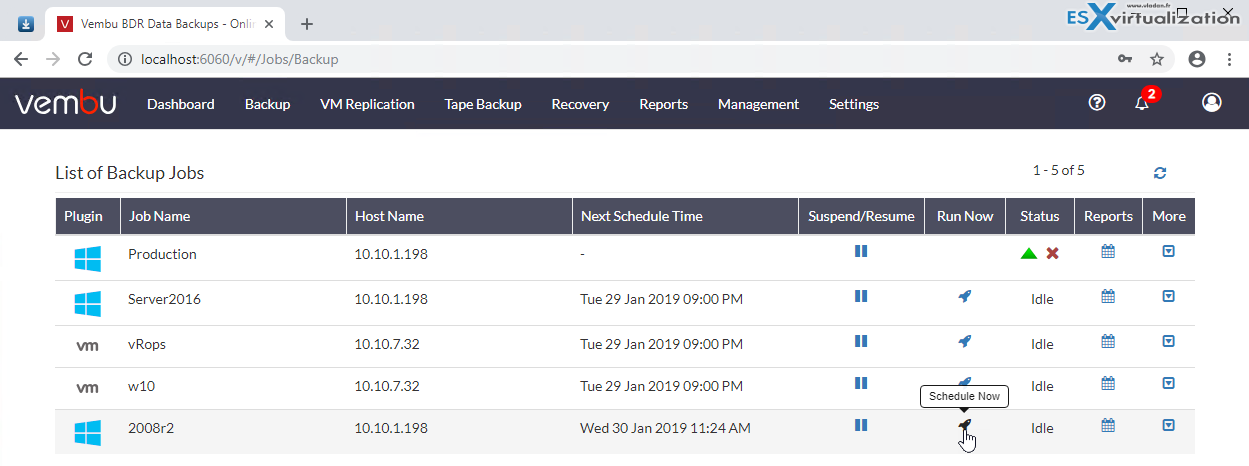
Task: Open the Management menu
Action: (x=758, y=104)
